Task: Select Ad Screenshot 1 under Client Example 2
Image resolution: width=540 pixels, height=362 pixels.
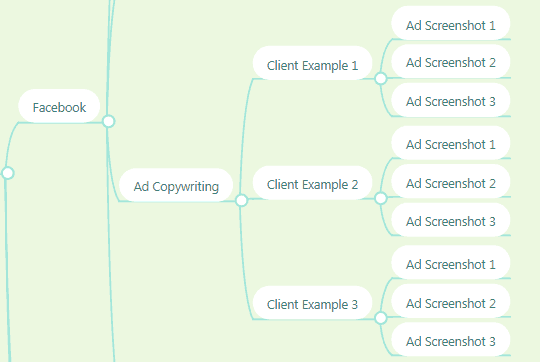Action: [x=450, y=143]
